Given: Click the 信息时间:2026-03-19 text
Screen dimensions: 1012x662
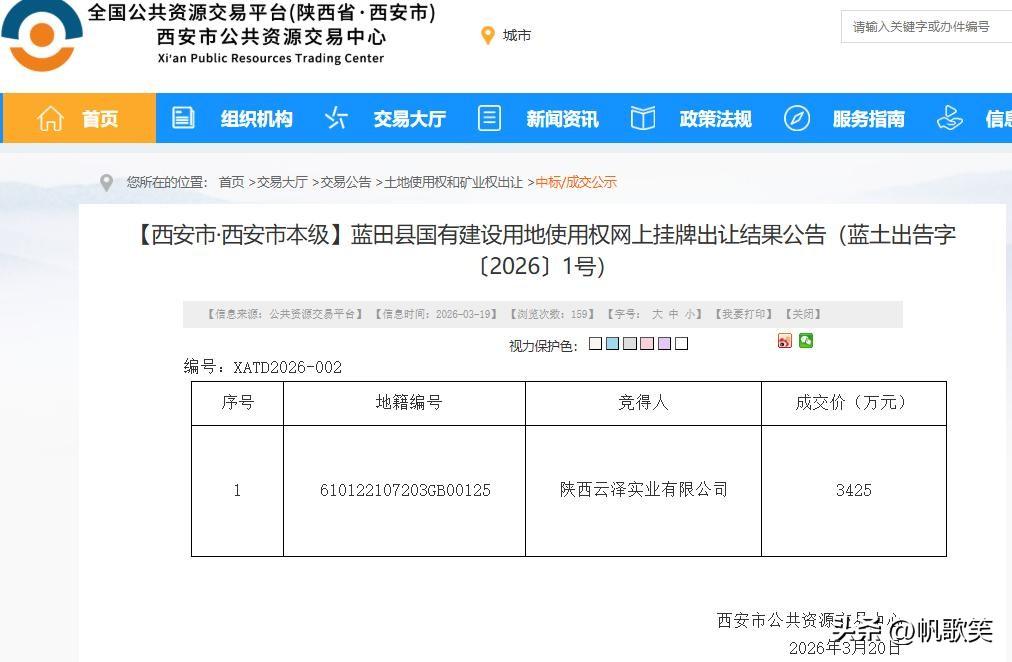Looking at the screenshot, I should coord(436,314).
